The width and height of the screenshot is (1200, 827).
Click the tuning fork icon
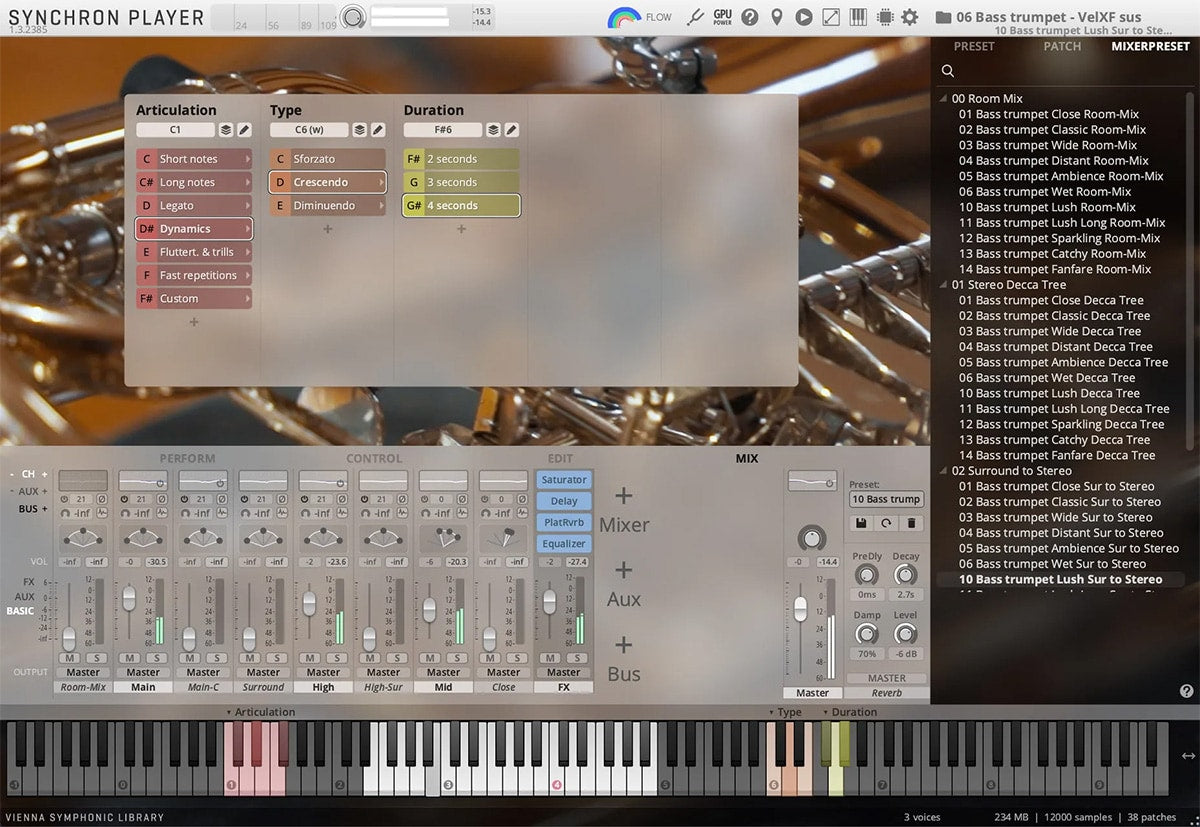pyautogui.click(x=697, y=17)
